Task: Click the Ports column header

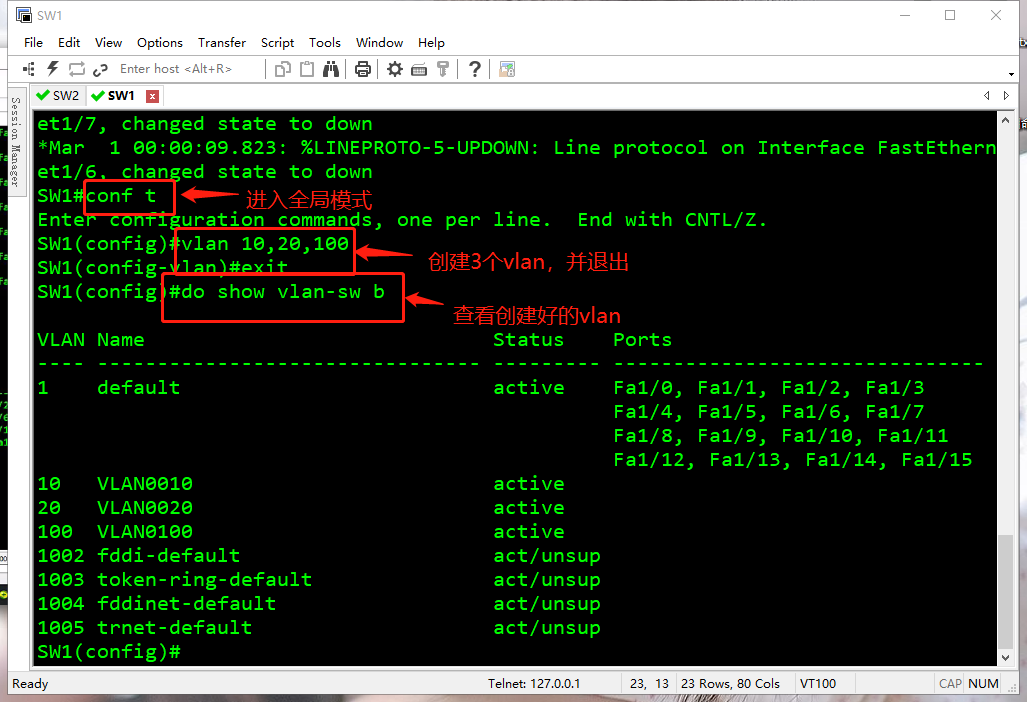Action: (x=642, y=340)
